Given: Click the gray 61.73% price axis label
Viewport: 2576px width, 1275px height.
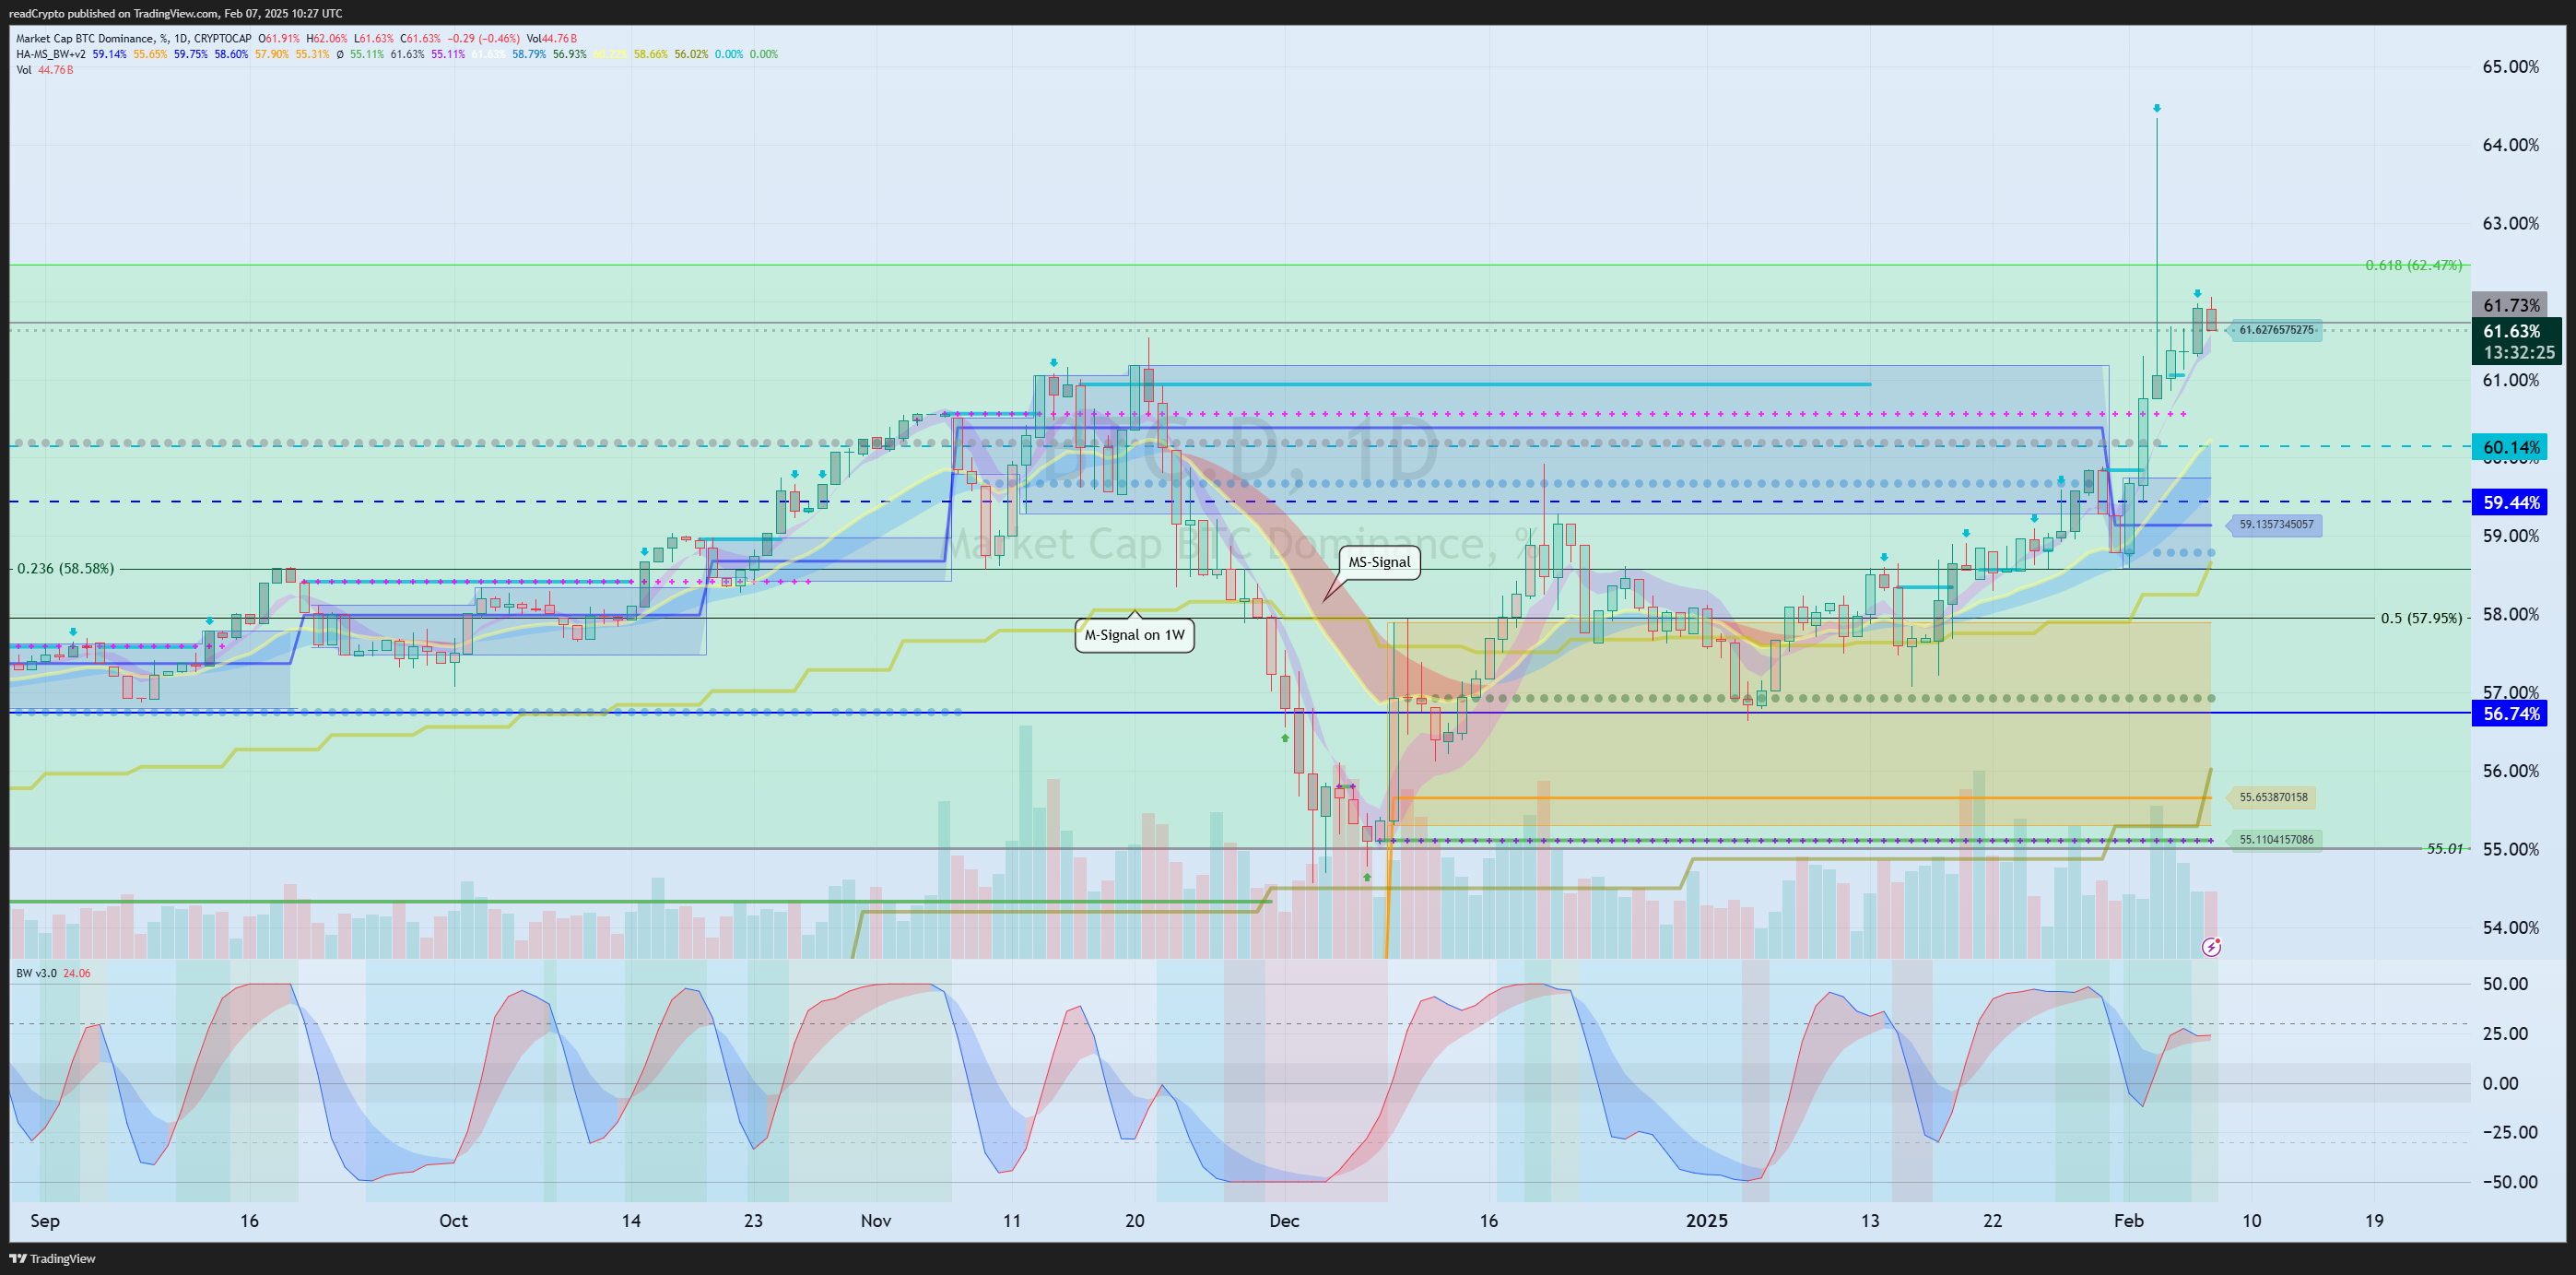Looking at the screenshot, I should [2511, 305].
